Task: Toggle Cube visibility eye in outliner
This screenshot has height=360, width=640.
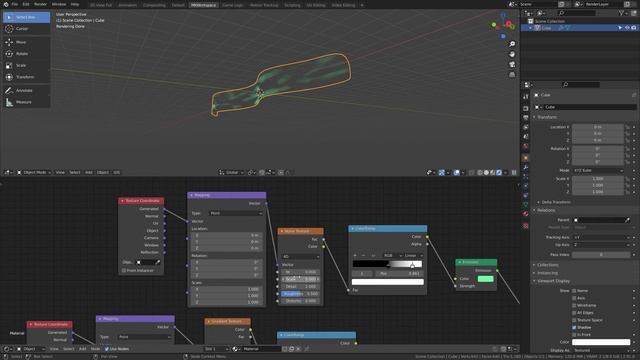Action: [627, 28]
